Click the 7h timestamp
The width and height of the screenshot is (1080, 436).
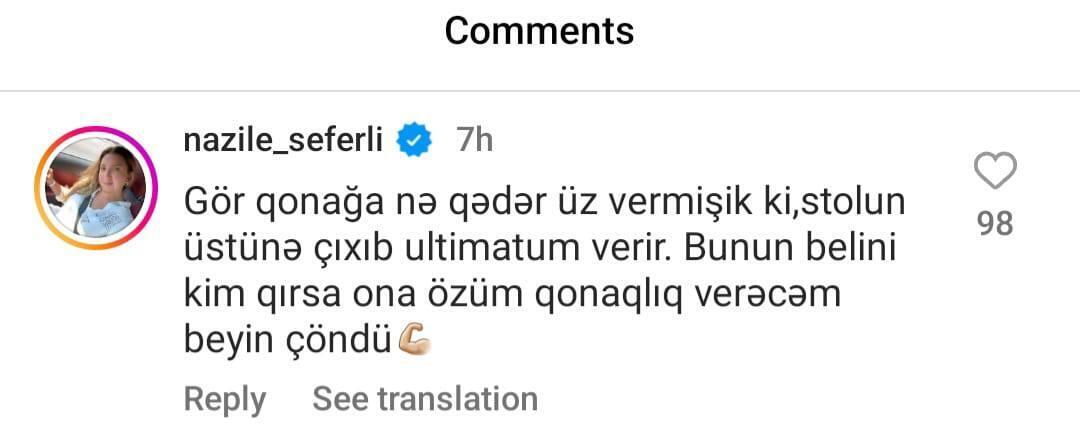pos(474,141)
